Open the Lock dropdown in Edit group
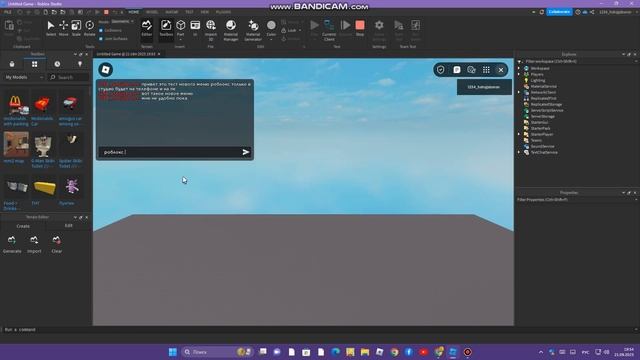The width and height of the screenshot is (640, 360). coord(291,31)
